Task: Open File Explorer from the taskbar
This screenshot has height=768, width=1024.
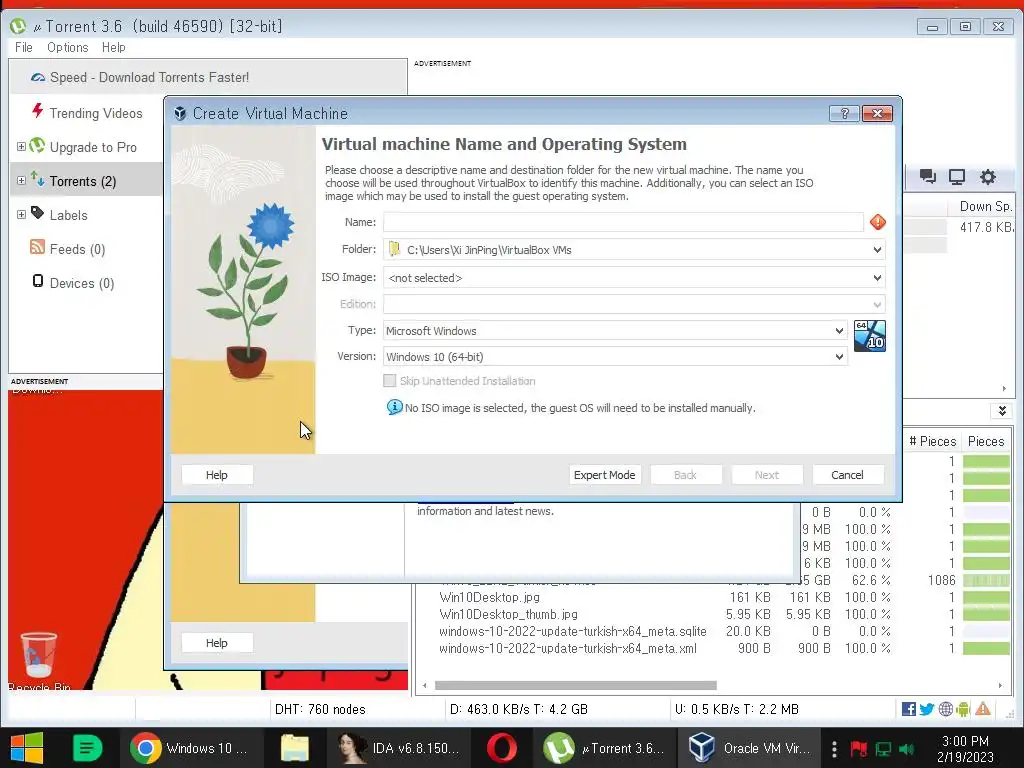Action: (x=295, y=748)
